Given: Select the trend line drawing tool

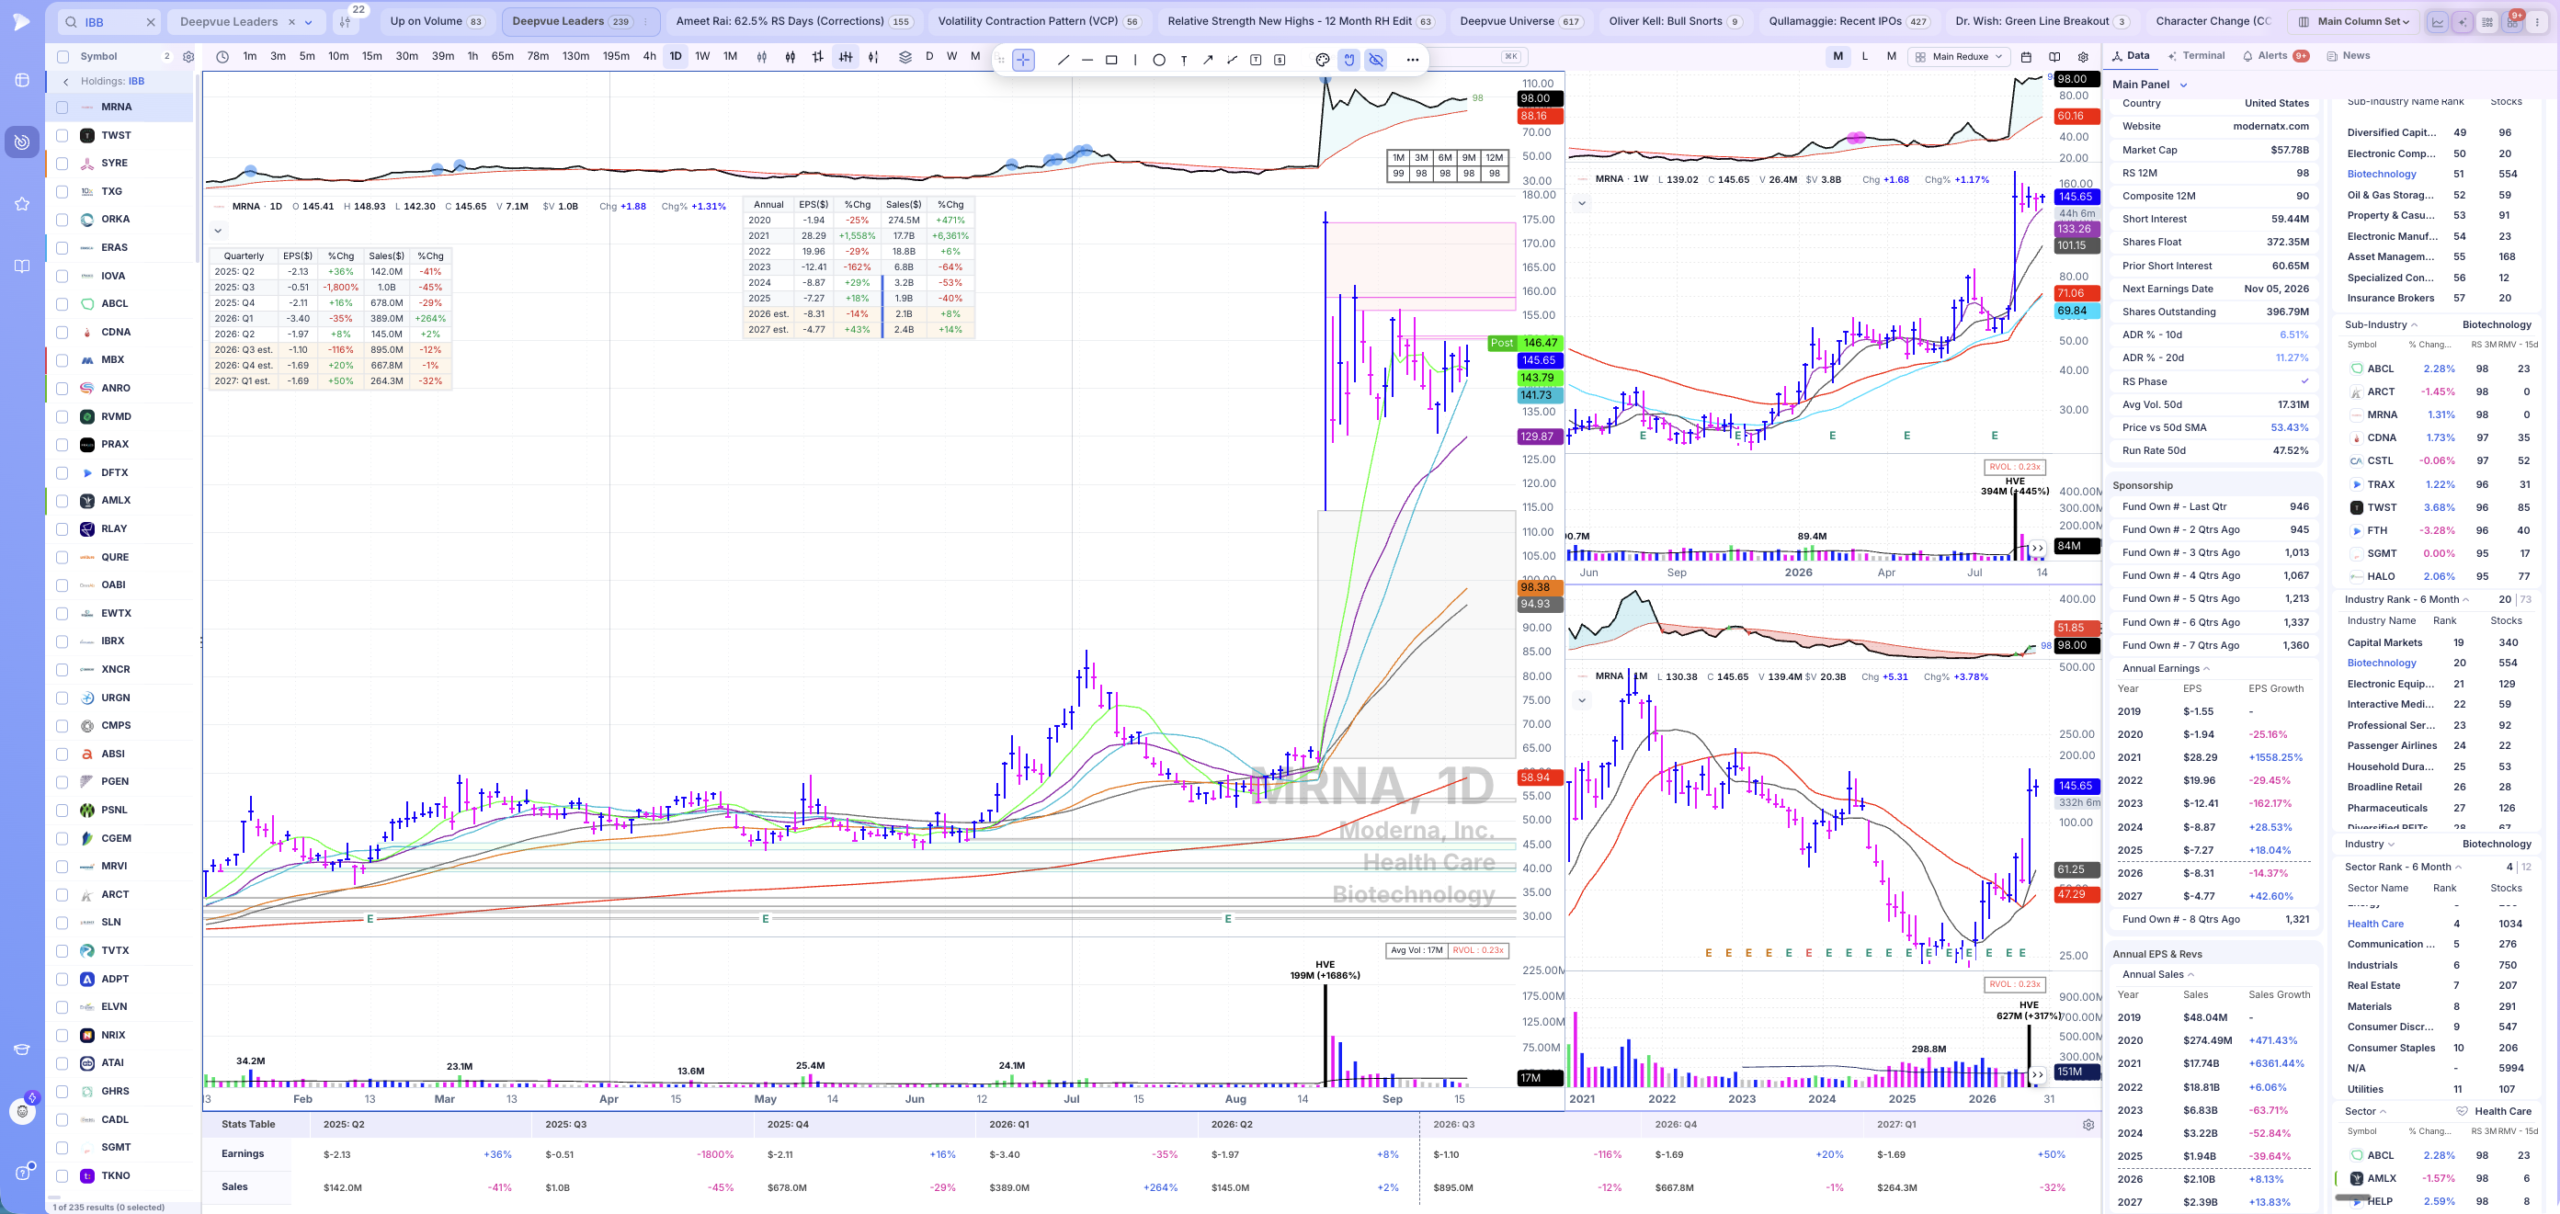Looking at the screenshot, I should point(1063,60).
